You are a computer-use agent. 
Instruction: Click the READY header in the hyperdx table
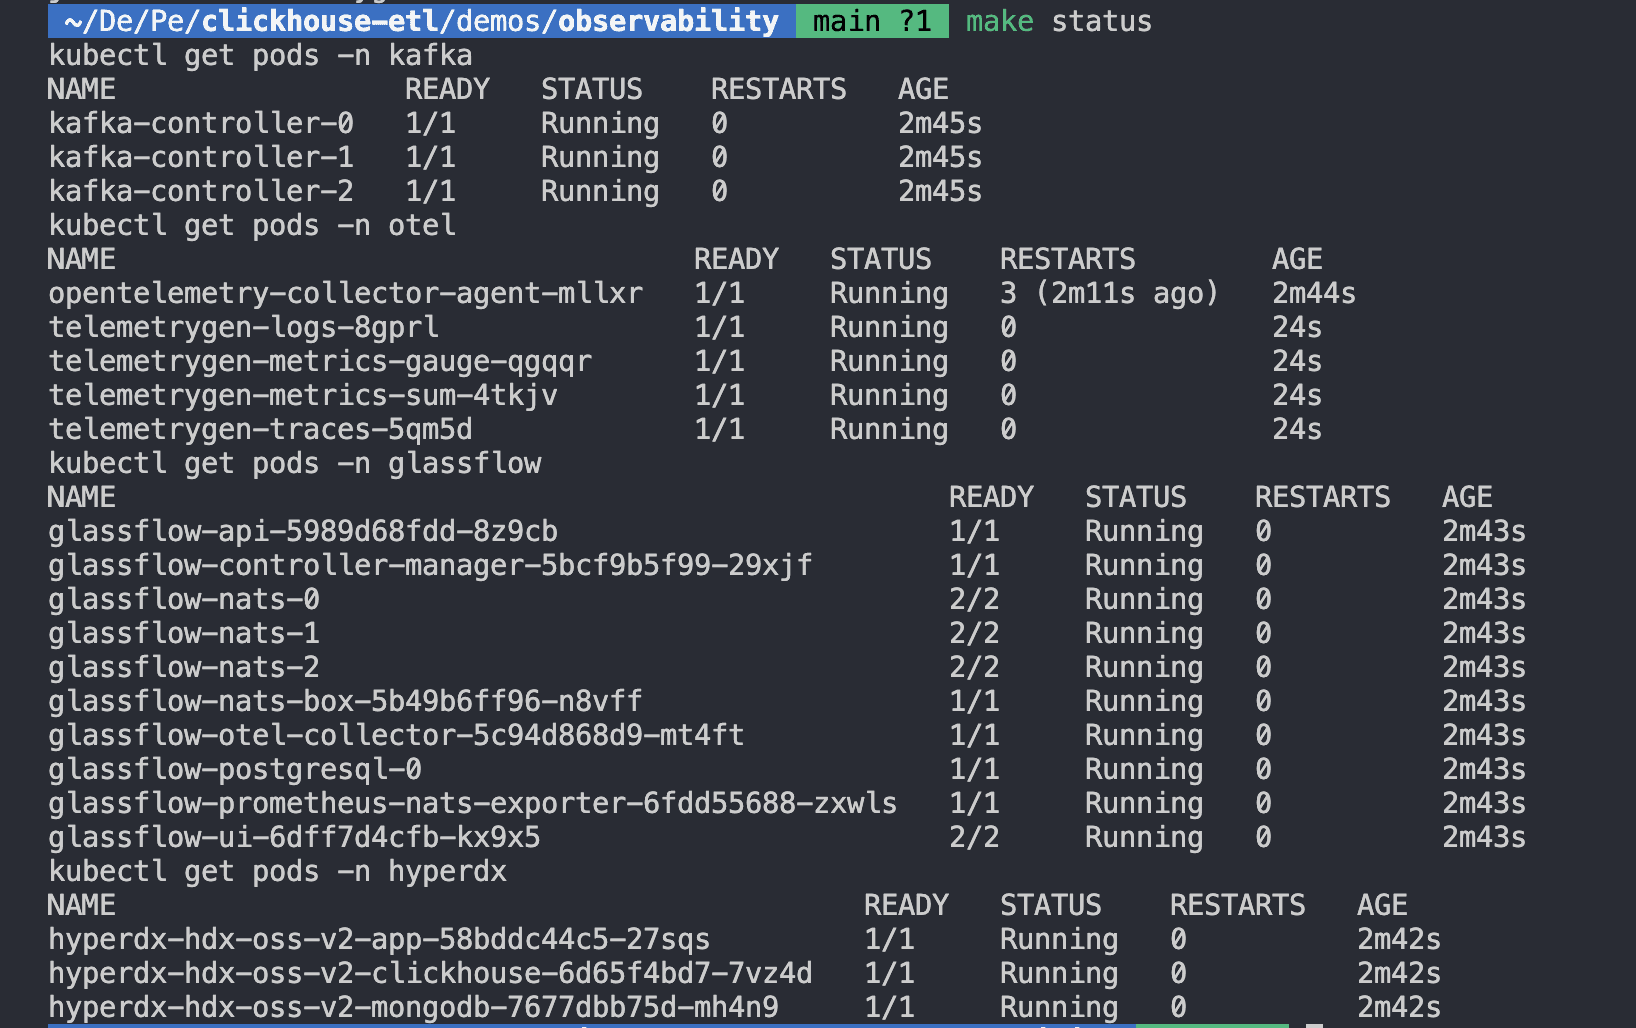pos(906,905)
